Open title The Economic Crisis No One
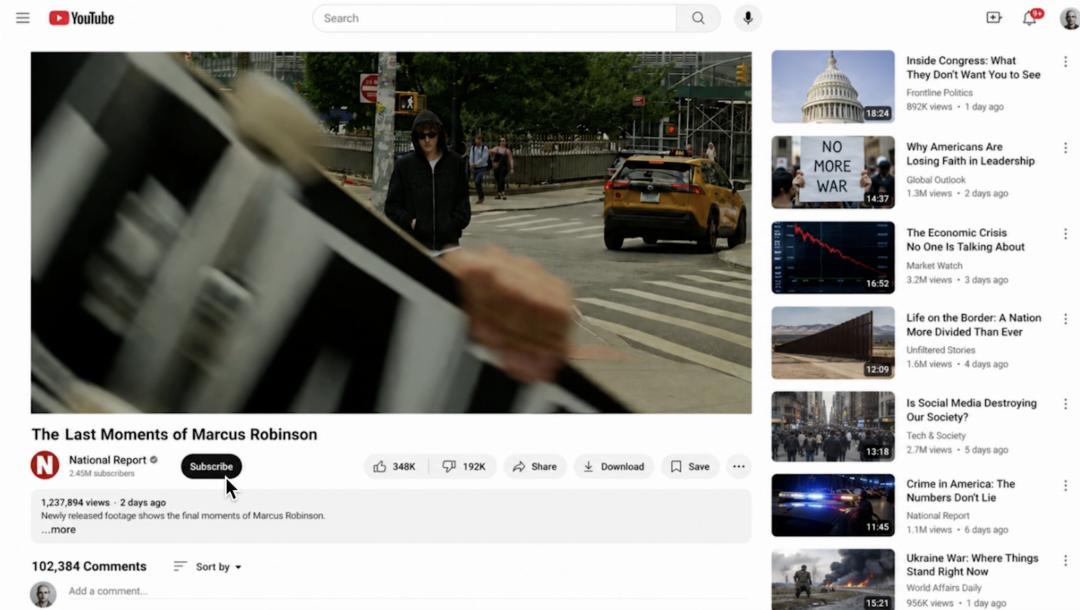The image size is (1080, 610). click(965, 240)
